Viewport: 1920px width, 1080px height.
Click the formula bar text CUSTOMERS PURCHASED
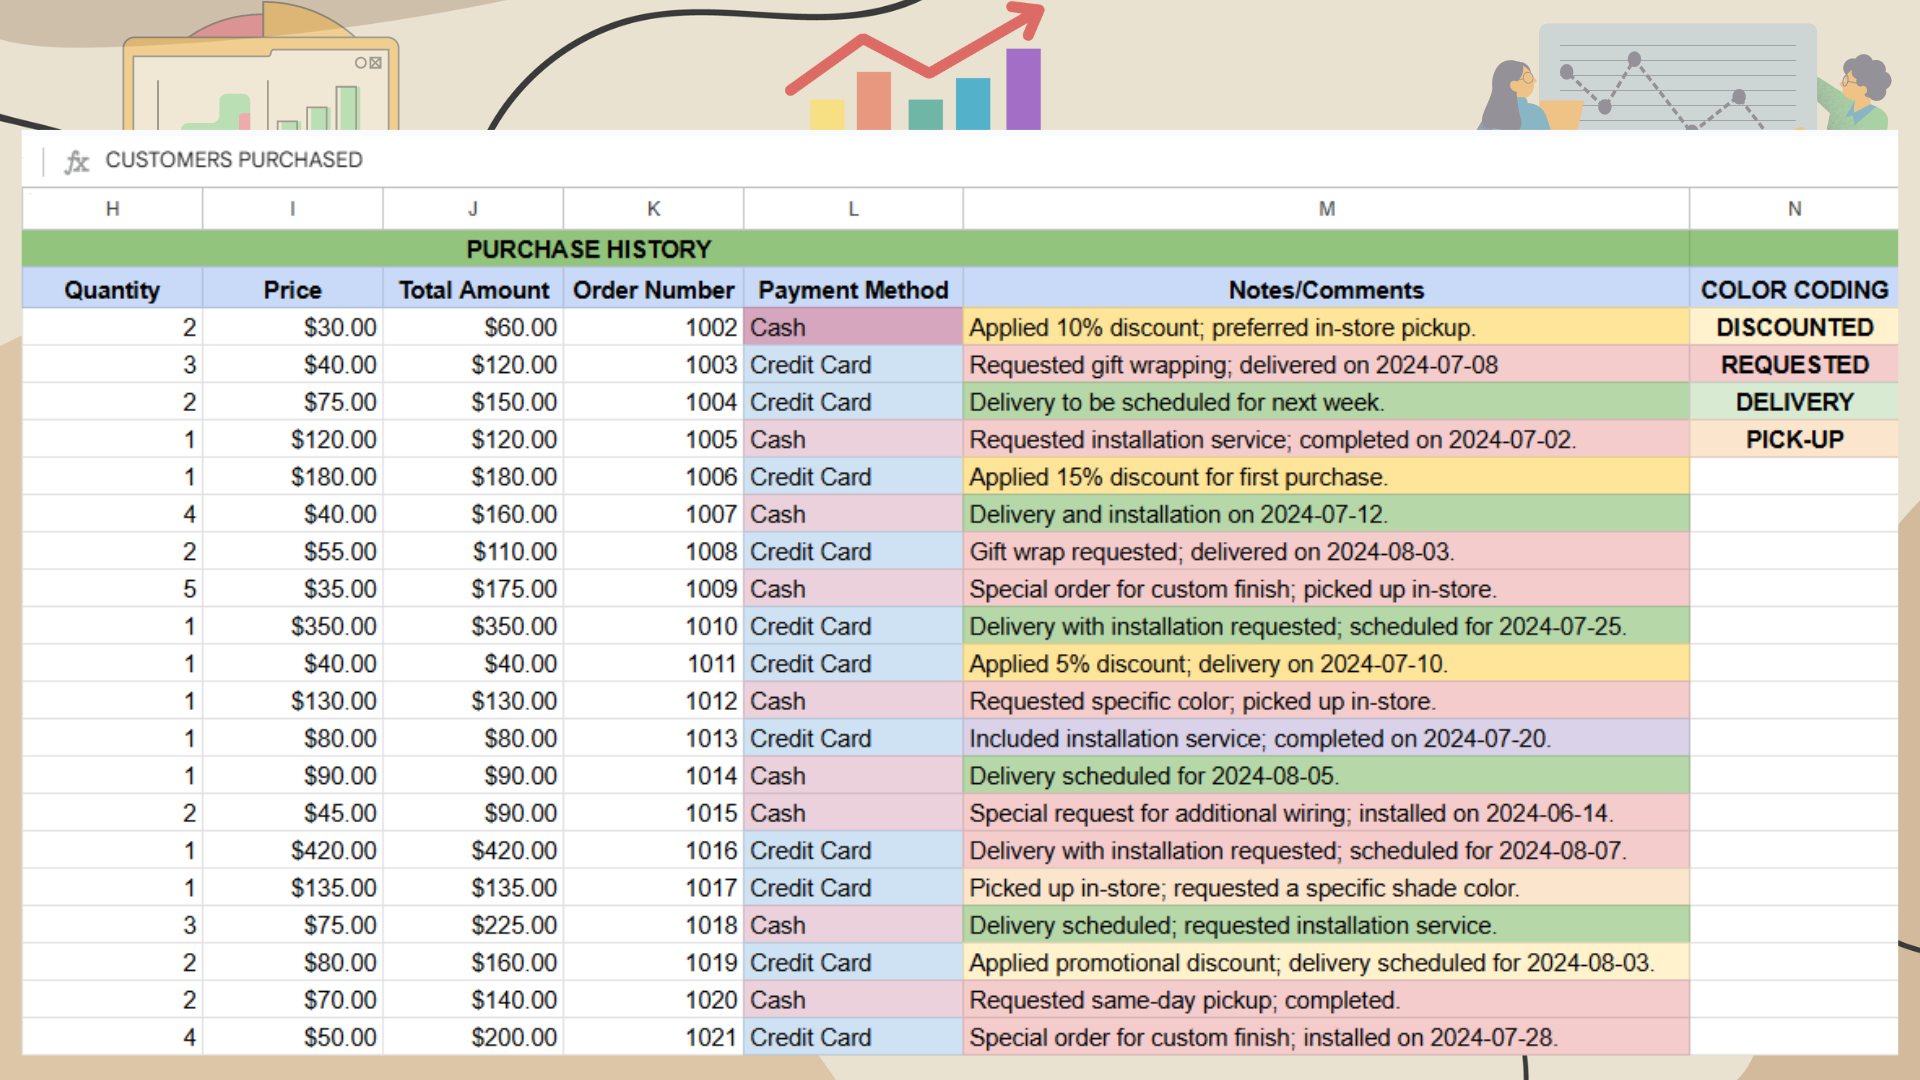click(x=233, y=160)
